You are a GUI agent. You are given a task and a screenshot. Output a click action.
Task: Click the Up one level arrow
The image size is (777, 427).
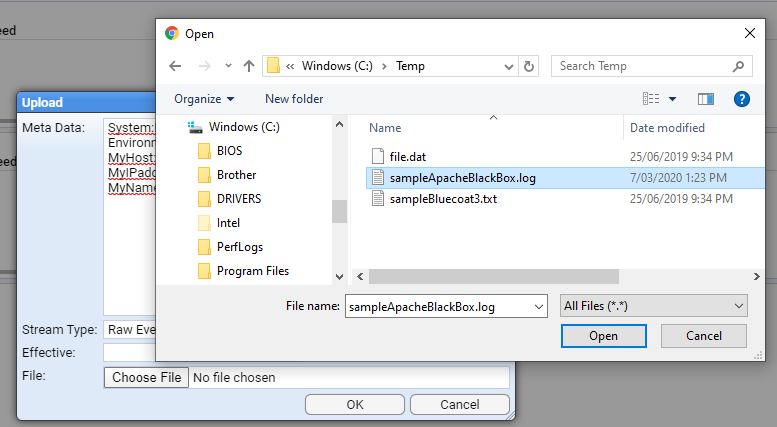click(249, 66)
